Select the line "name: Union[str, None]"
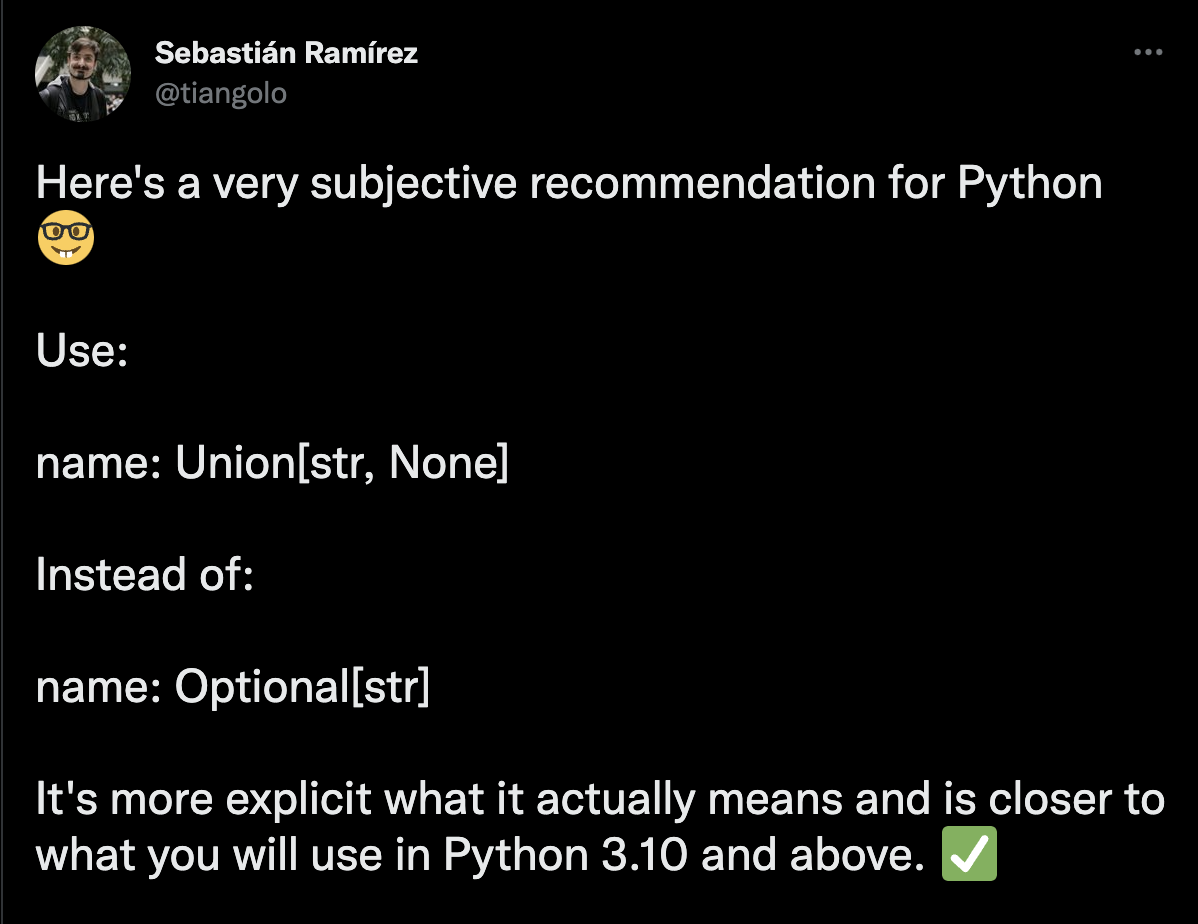 (x=272, y=462)
